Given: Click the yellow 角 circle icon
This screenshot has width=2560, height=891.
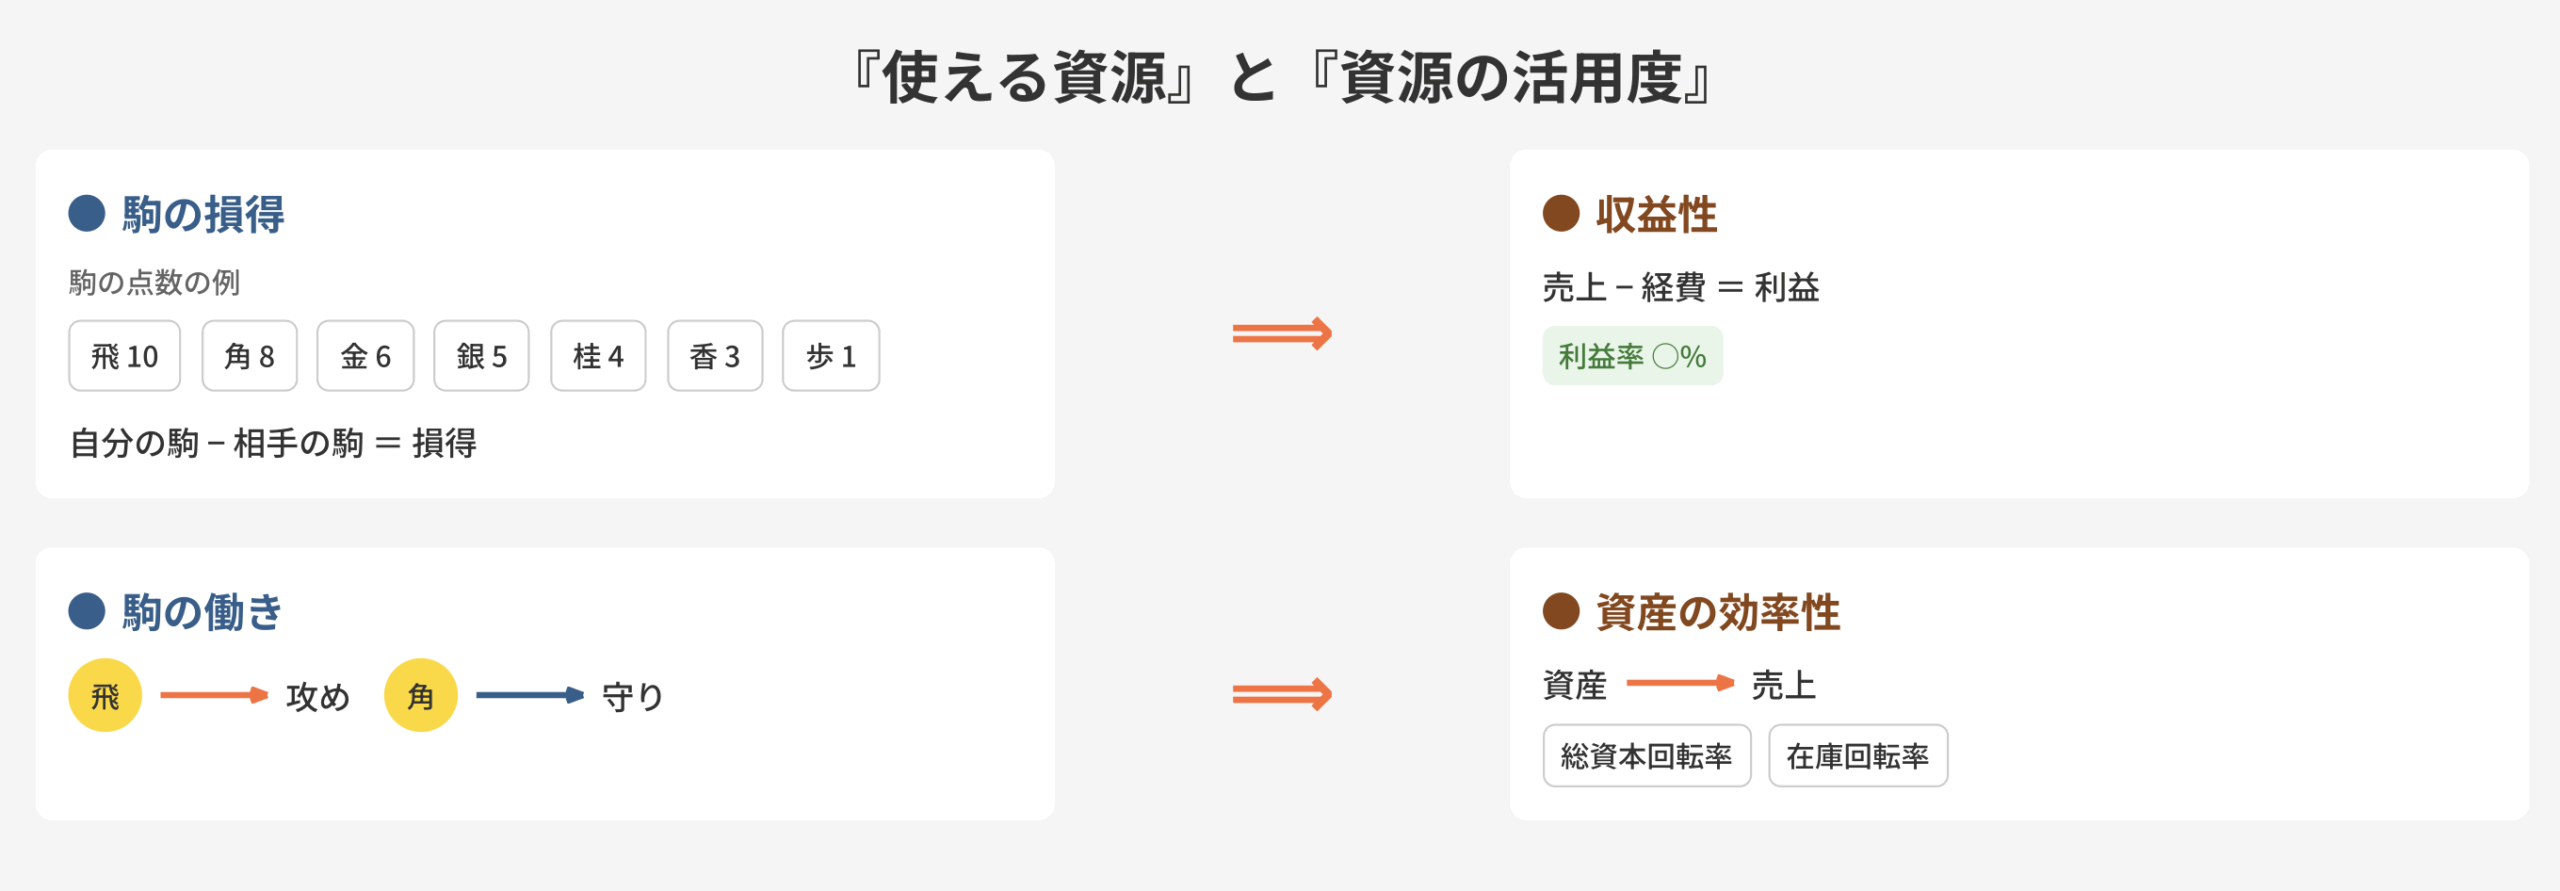Looking at the screenshot, I should click(421, 695).
